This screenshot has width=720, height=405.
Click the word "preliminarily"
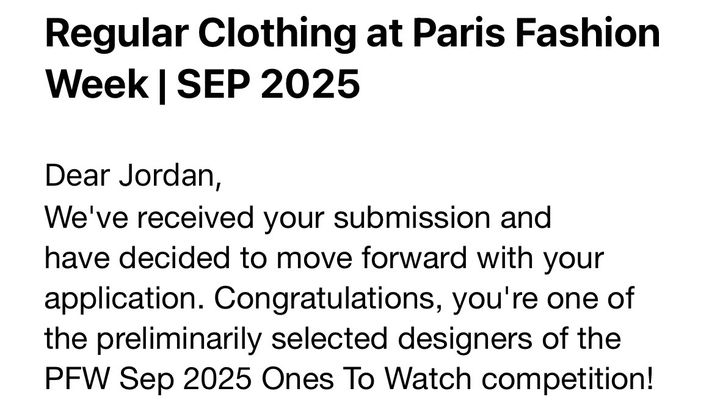click(x=179, y=340)
